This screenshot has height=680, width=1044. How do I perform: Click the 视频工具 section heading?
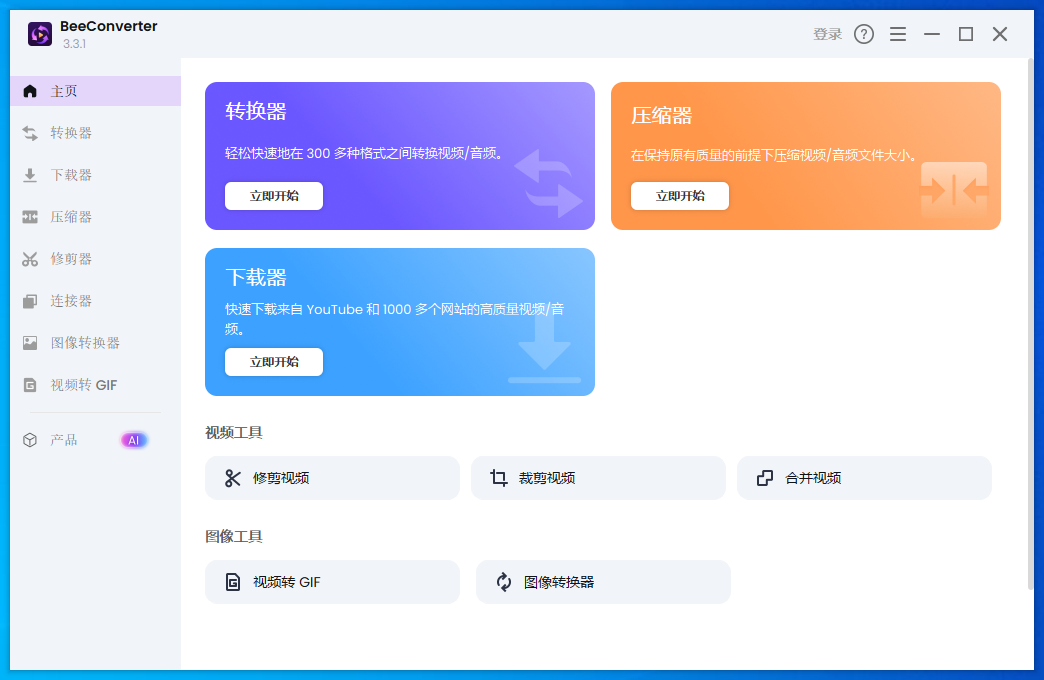coord(234,433)
